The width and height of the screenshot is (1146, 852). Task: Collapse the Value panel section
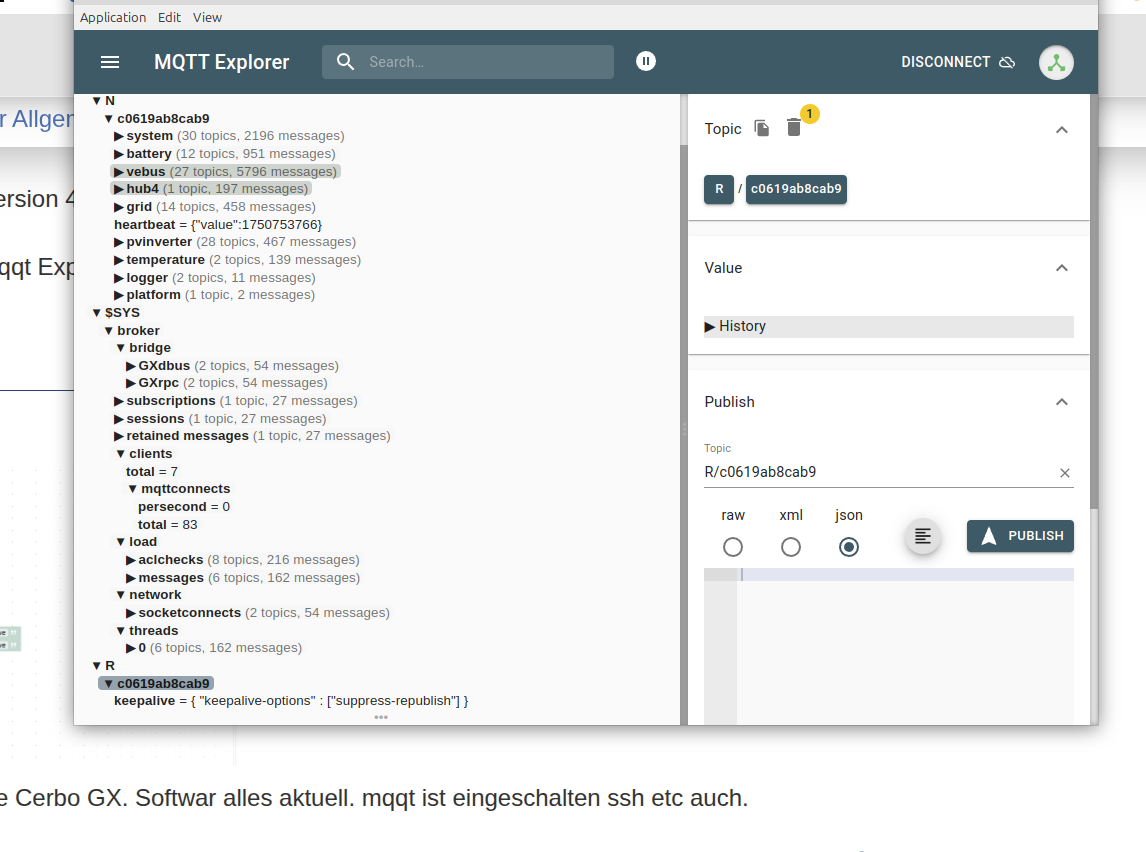(x=1062, y=268)
